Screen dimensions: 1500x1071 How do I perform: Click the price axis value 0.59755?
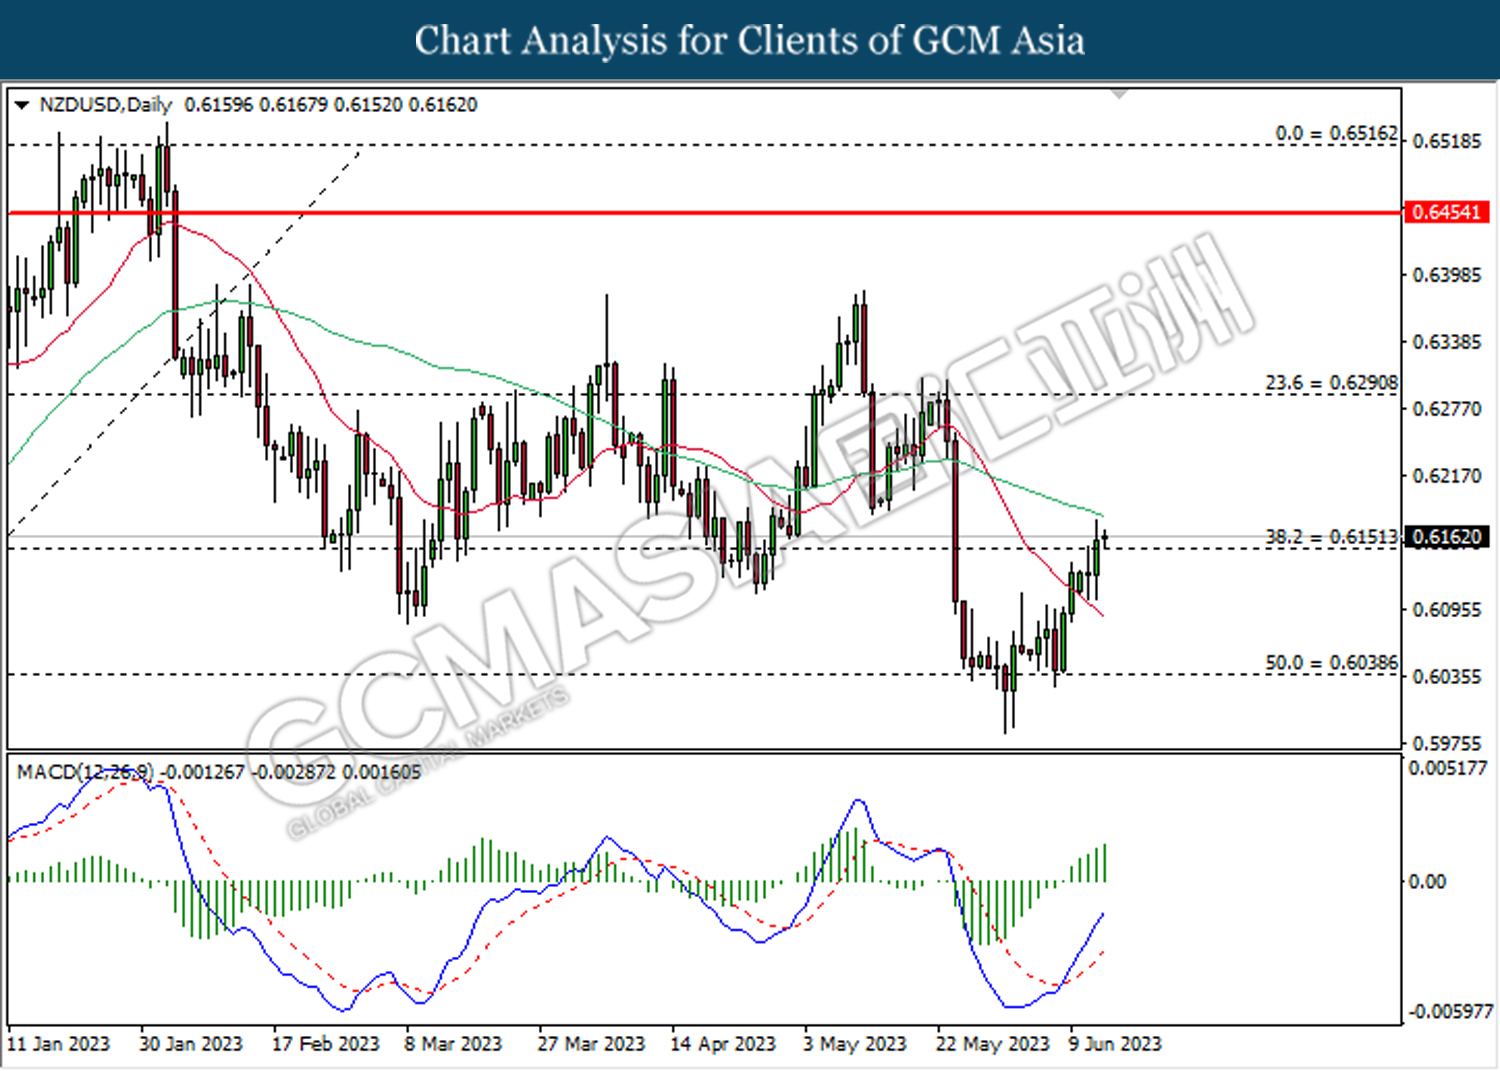1447,743
